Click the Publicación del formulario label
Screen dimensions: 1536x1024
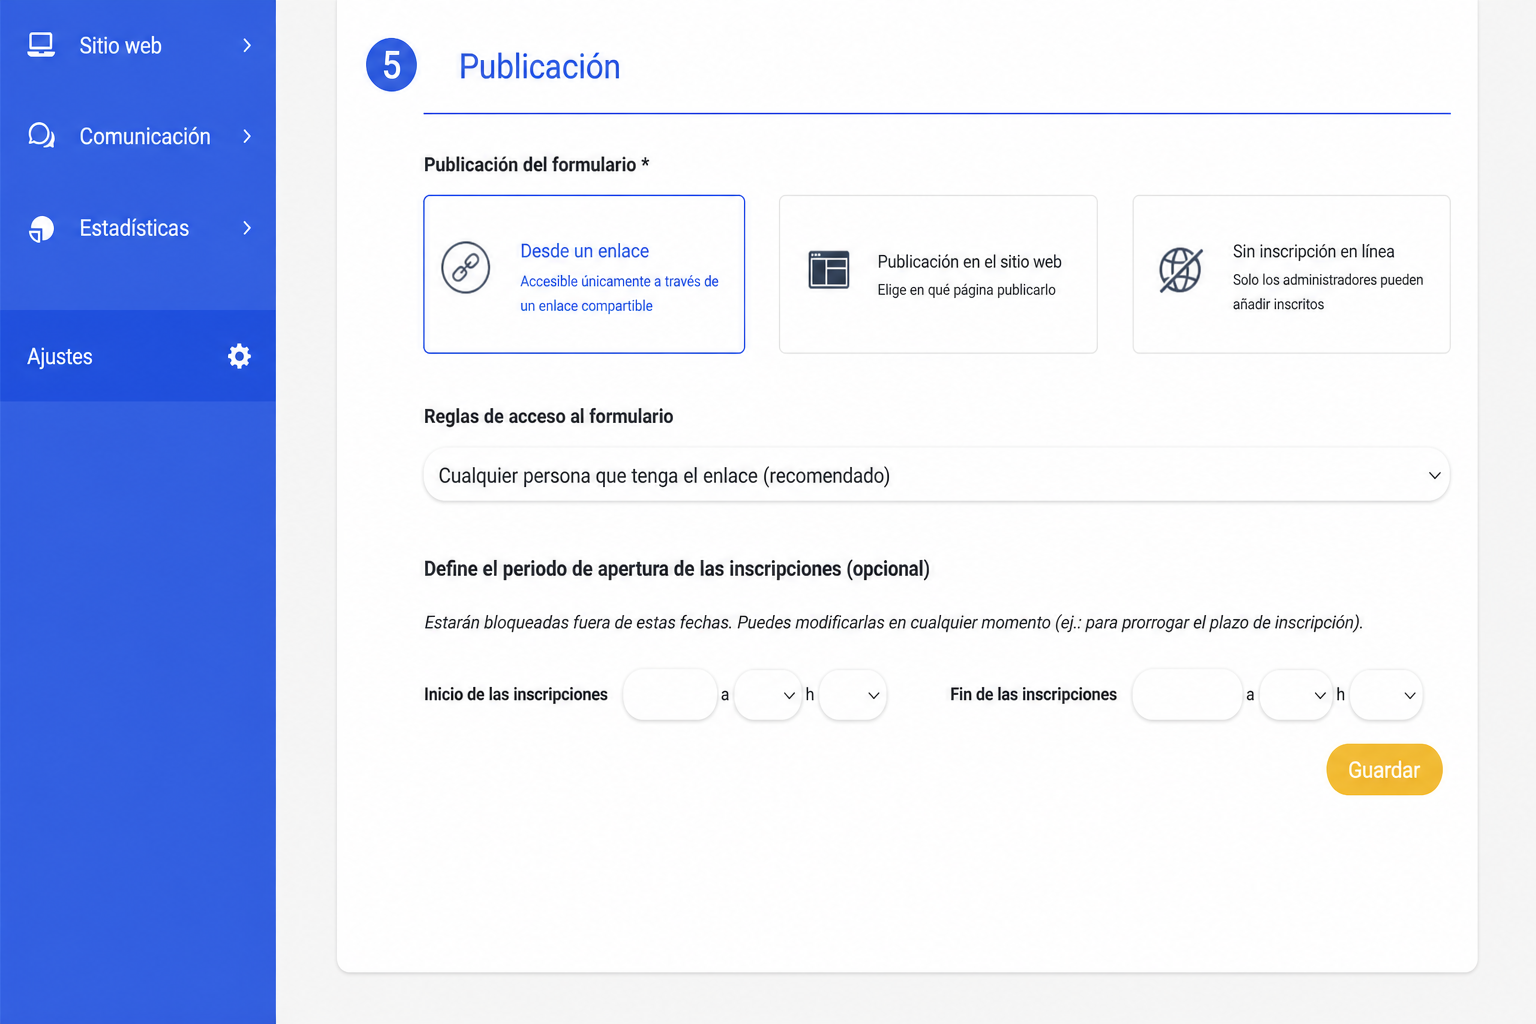pos(537,165)
